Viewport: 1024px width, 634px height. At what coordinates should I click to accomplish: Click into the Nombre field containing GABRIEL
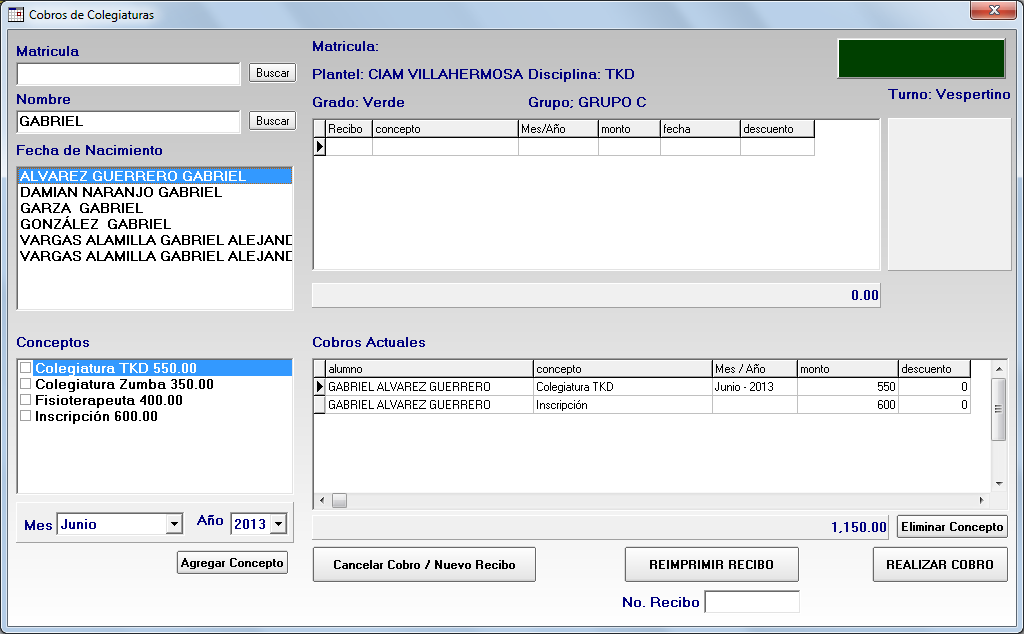tap(129, 121)
